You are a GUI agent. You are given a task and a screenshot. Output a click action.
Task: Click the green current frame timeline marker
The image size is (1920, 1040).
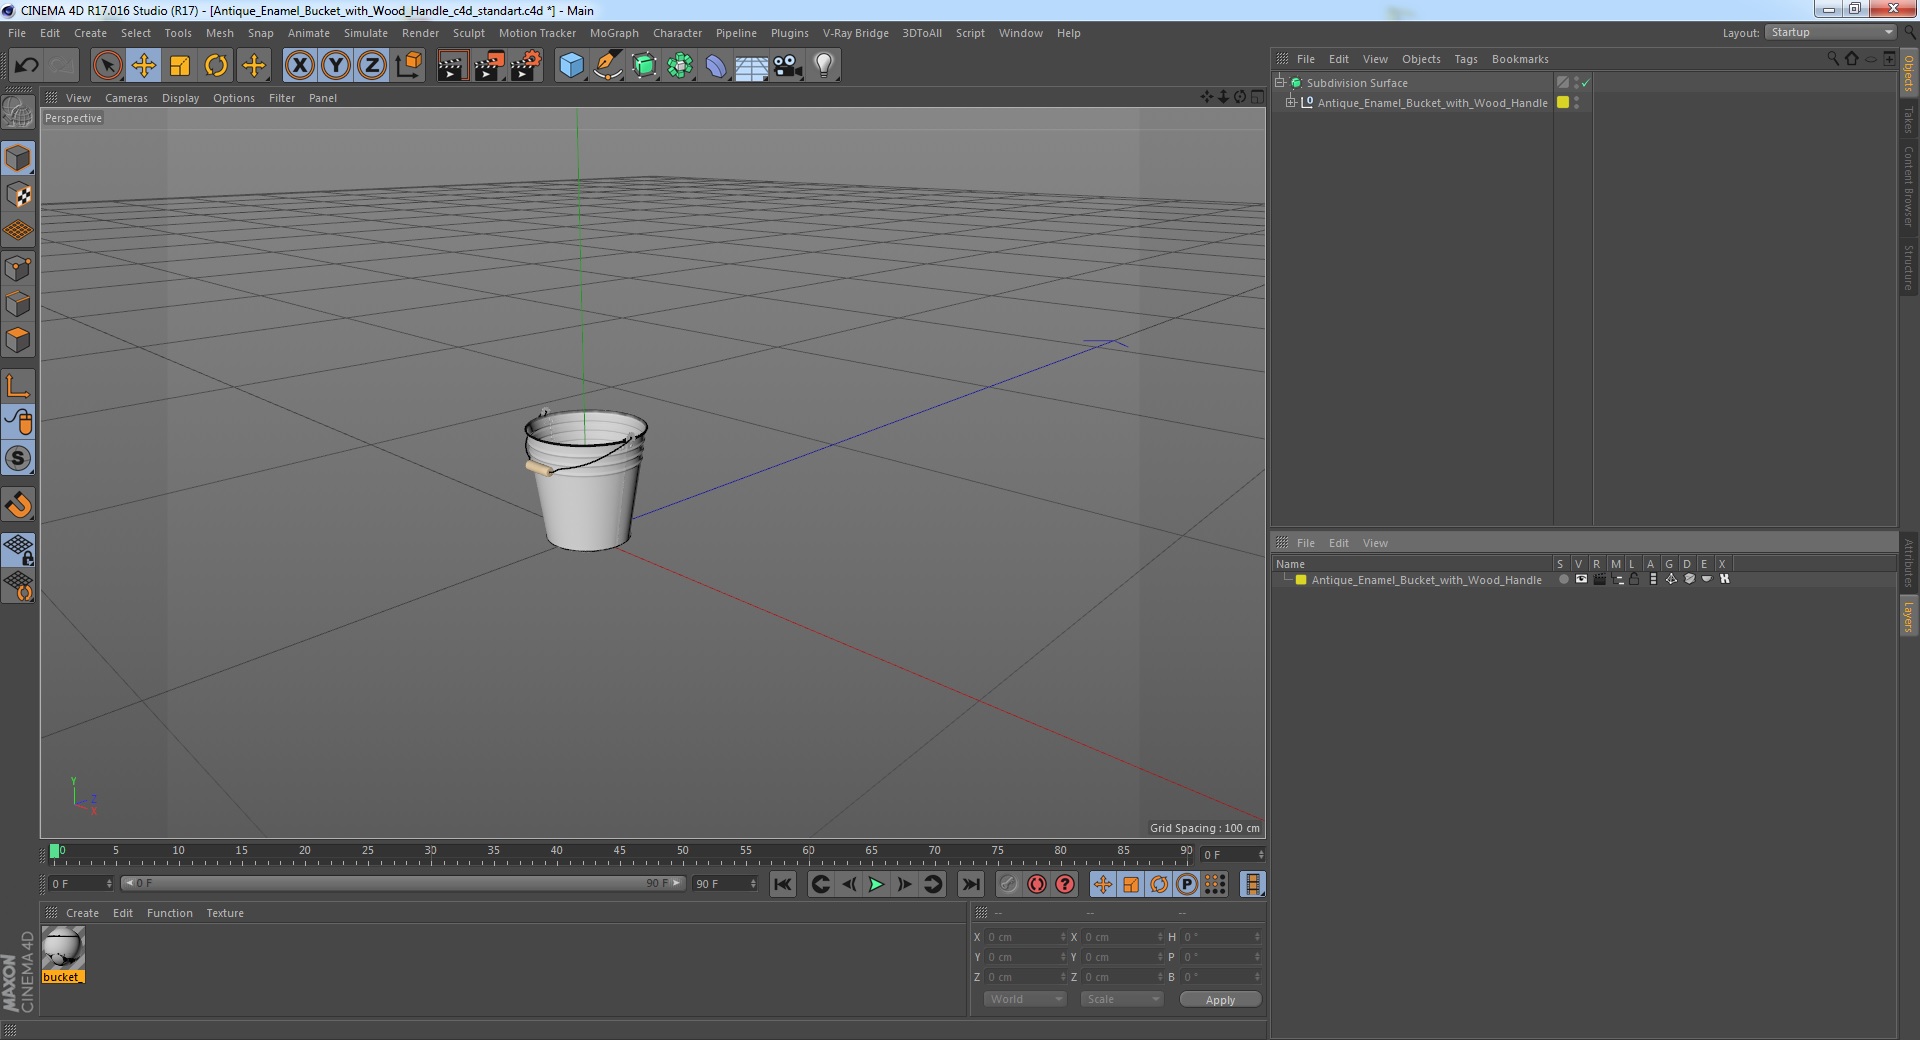click(54, 851)
